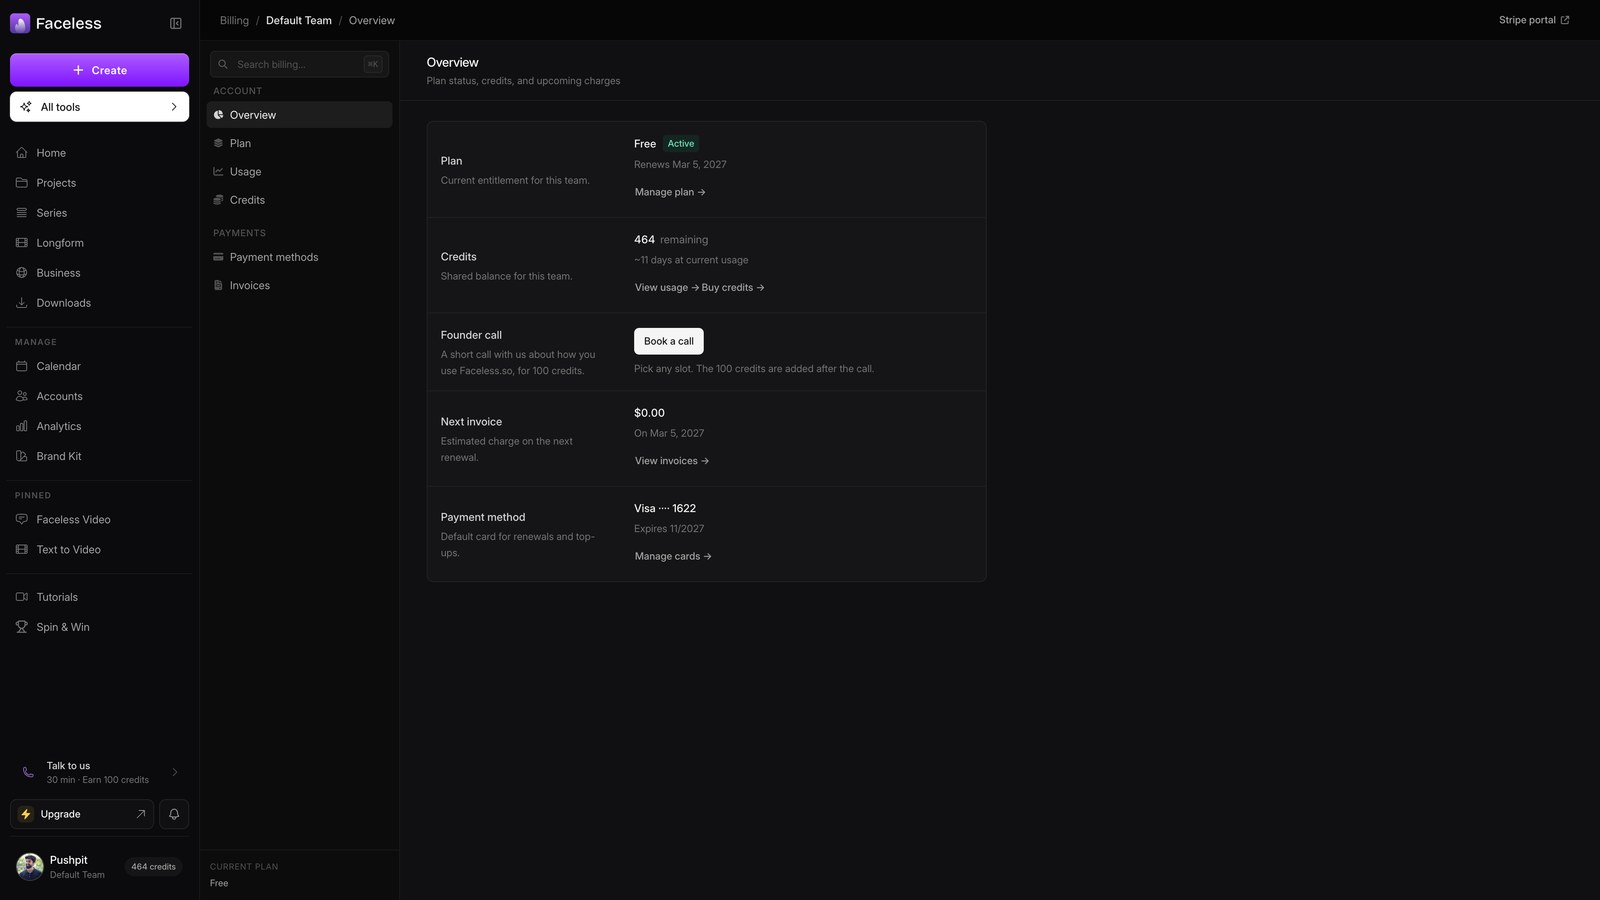1600x900 pixels.
Task: Expand the All tools chevron
Action: point(174,107)
